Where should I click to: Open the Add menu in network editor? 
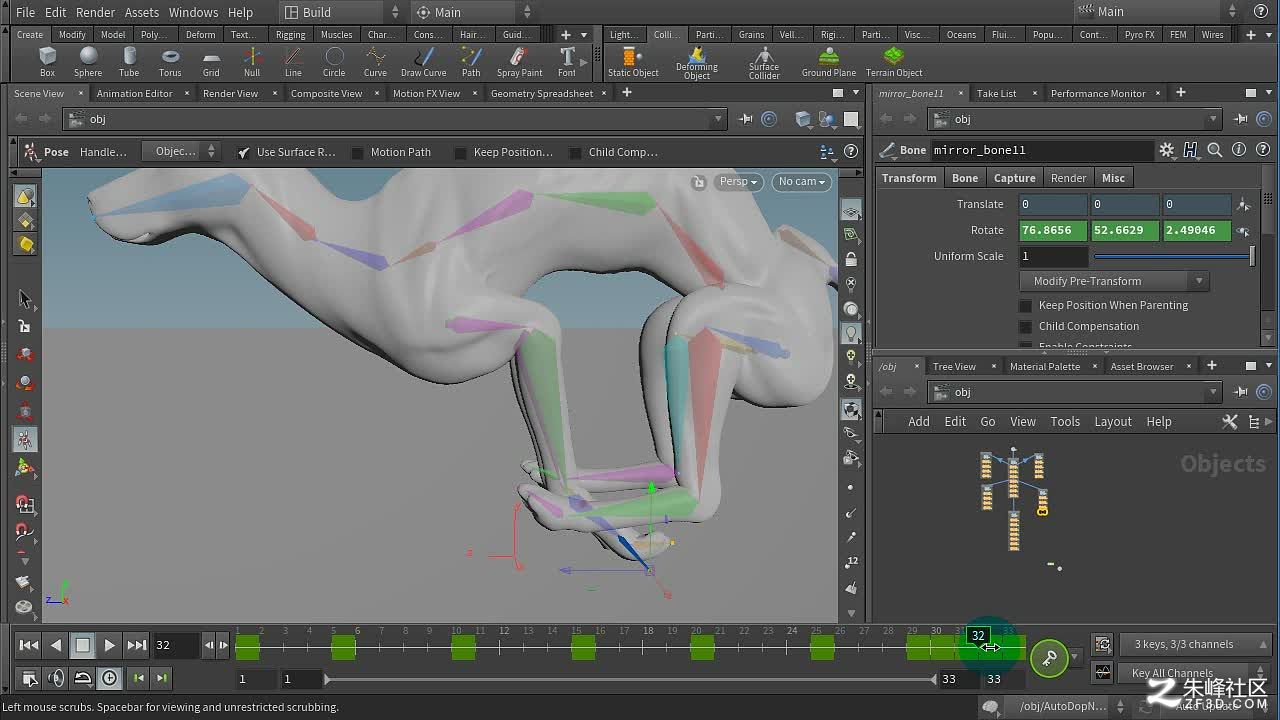pos(919,421)
